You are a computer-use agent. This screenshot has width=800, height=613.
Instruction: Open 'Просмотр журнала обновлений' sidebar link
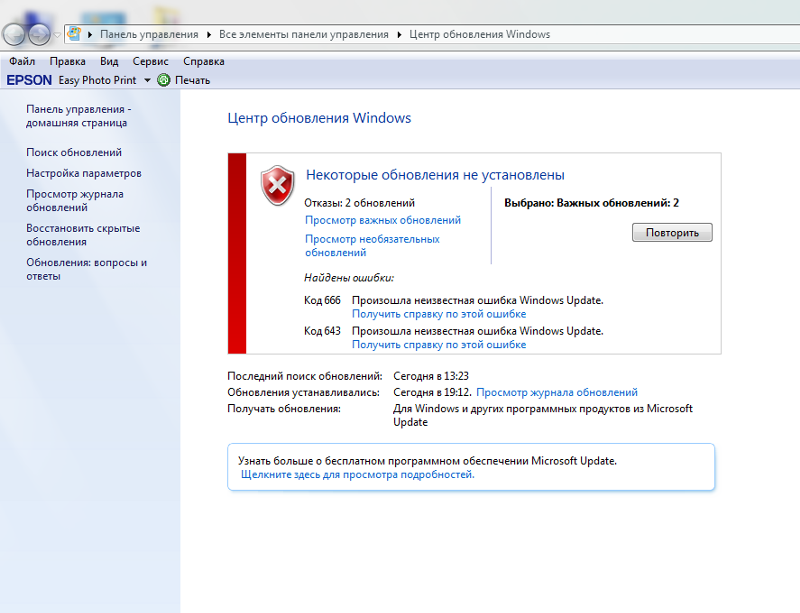pyautogui.click(x=75, y=201)
